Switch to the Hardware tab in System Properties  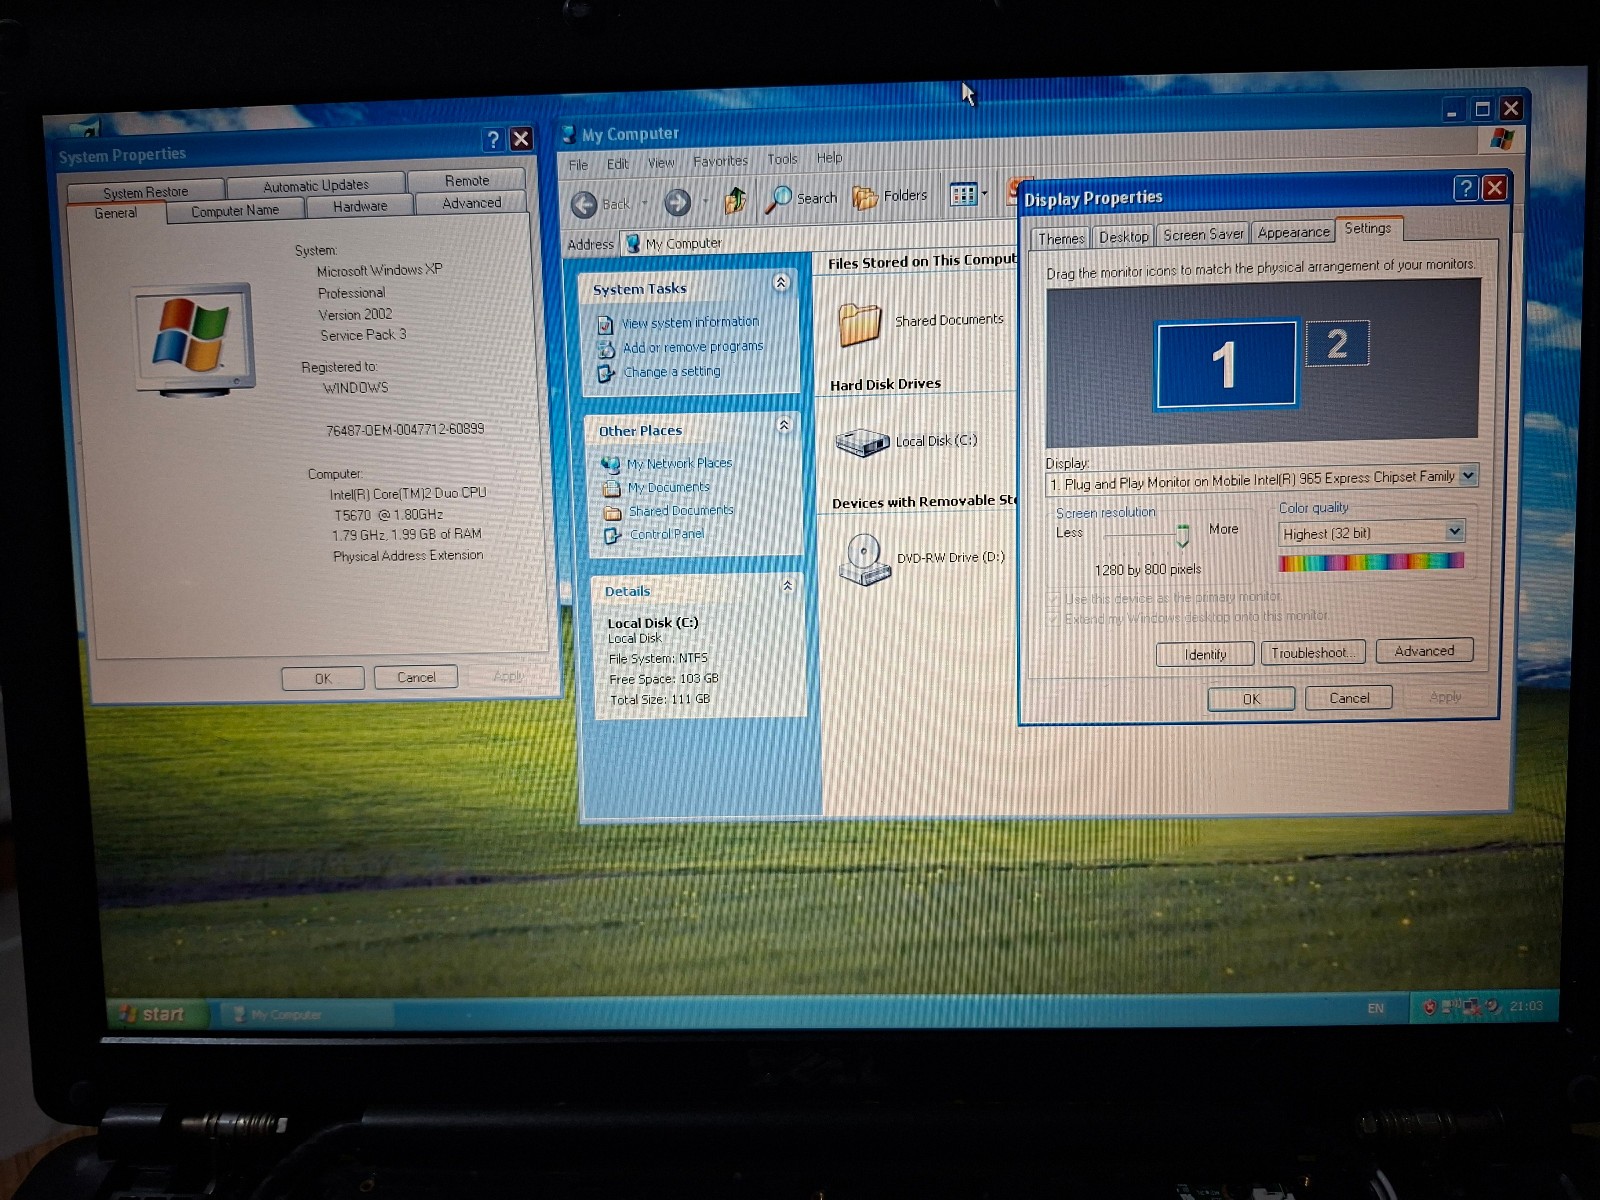[x=360, y=206]
